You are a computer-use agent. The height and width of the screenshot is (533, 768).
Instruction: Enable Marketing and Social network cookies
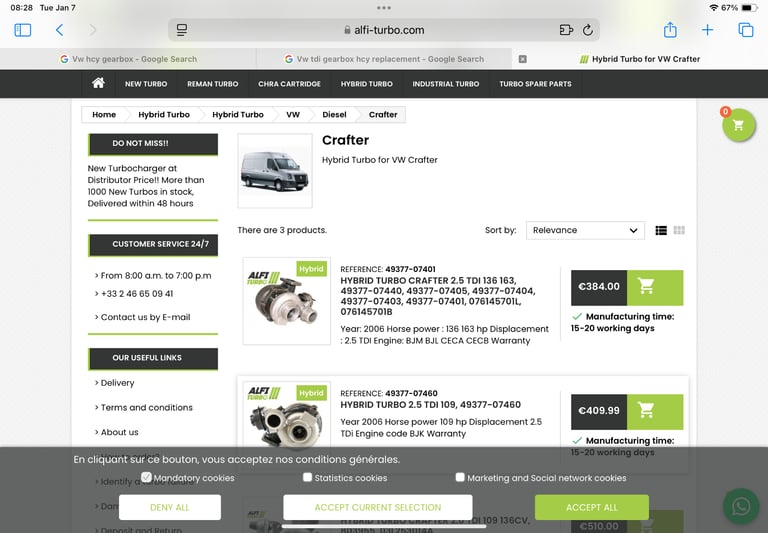[x=459, y=477]
